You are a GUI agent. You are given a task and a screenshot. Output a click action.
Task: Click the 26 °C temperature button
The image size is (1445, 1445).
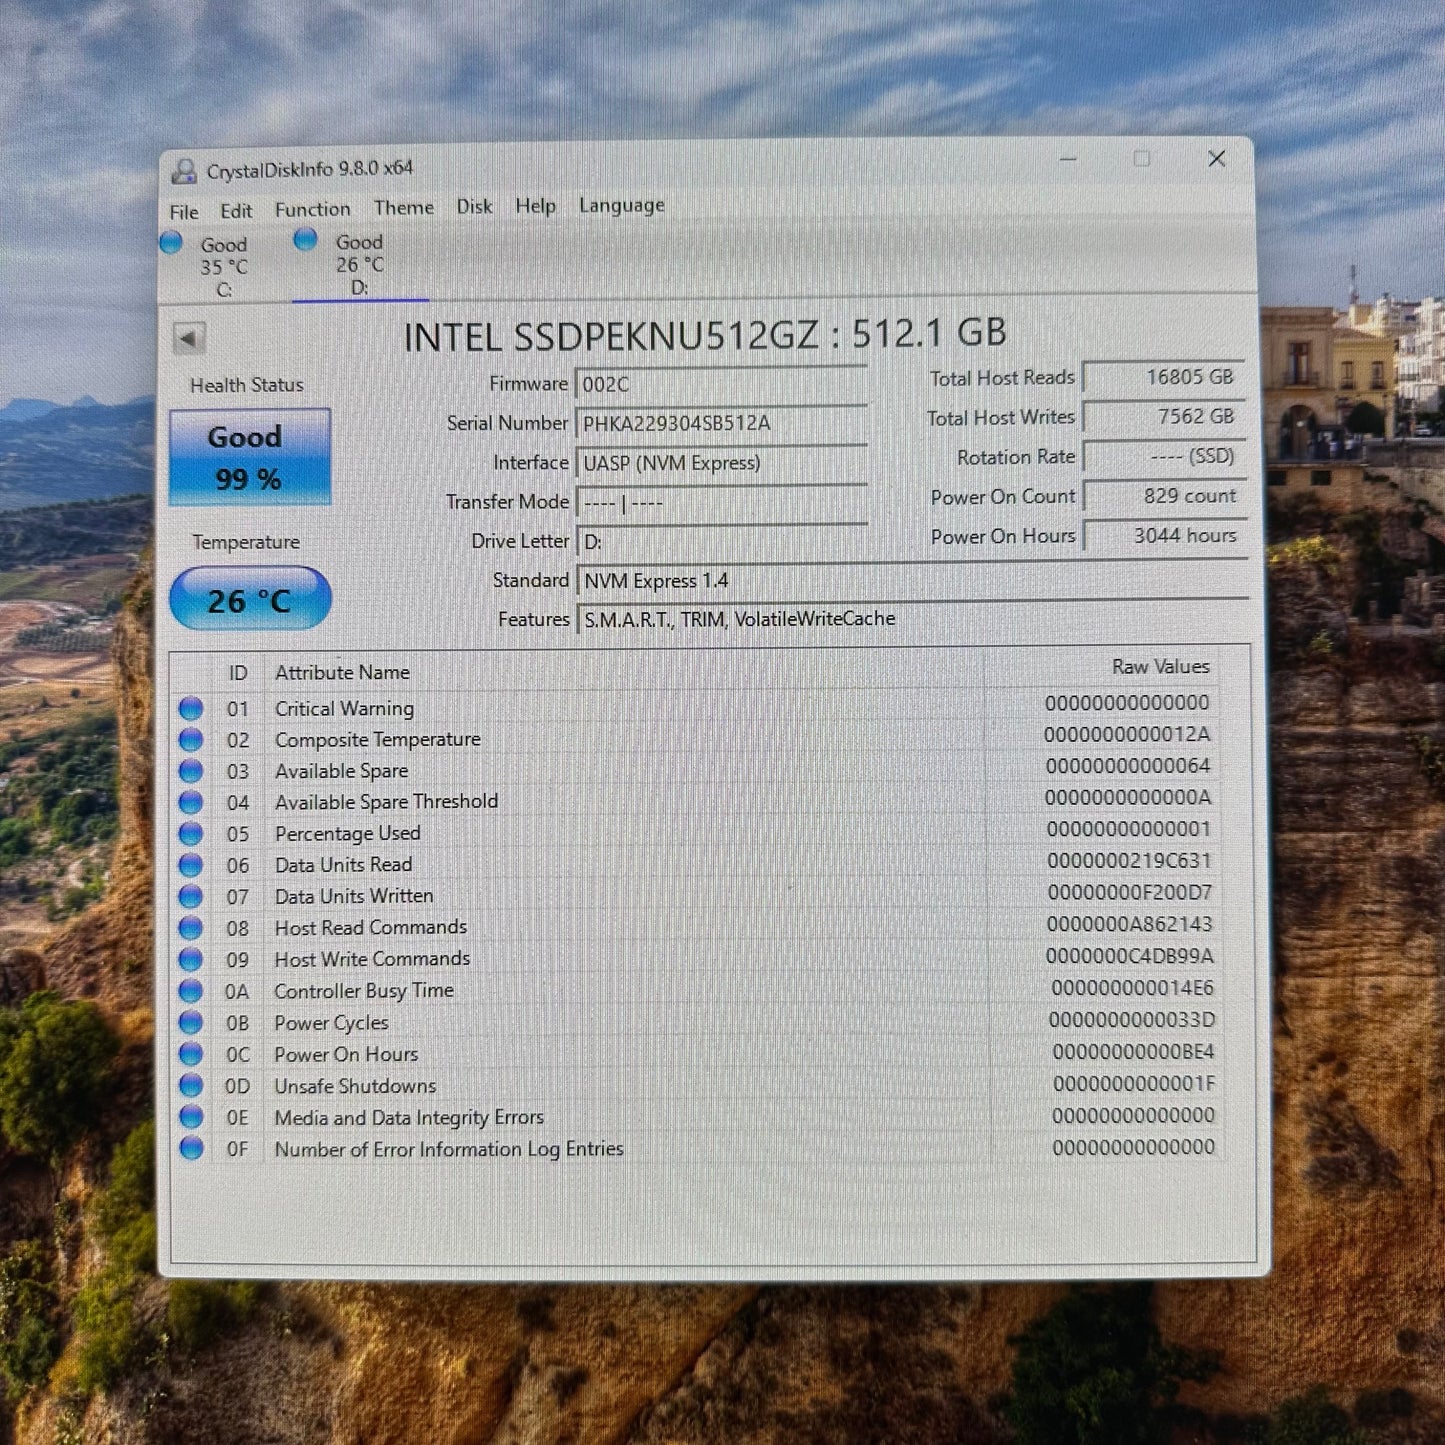click(x=251, y=599)
